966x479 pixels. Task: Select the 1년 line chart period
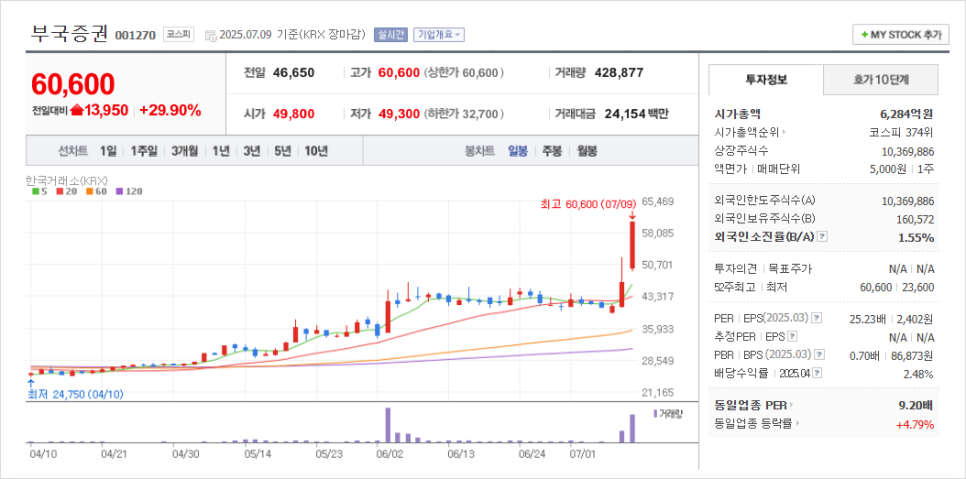click(x=220, y=151)
